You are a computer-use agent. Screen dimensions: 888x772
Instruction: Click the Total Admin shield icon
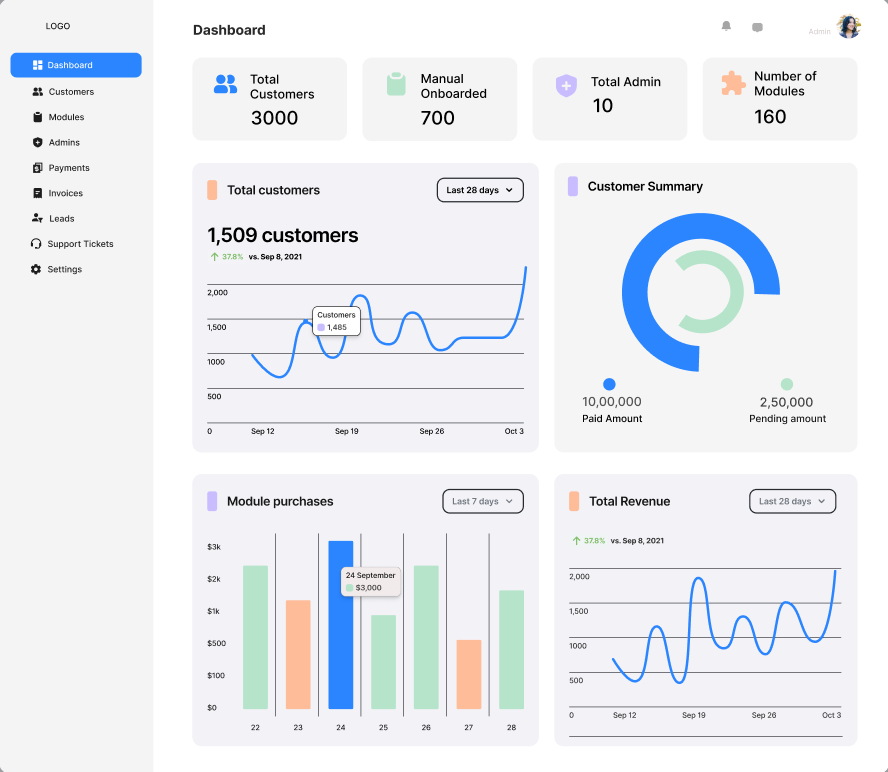[x=566, y=85]
